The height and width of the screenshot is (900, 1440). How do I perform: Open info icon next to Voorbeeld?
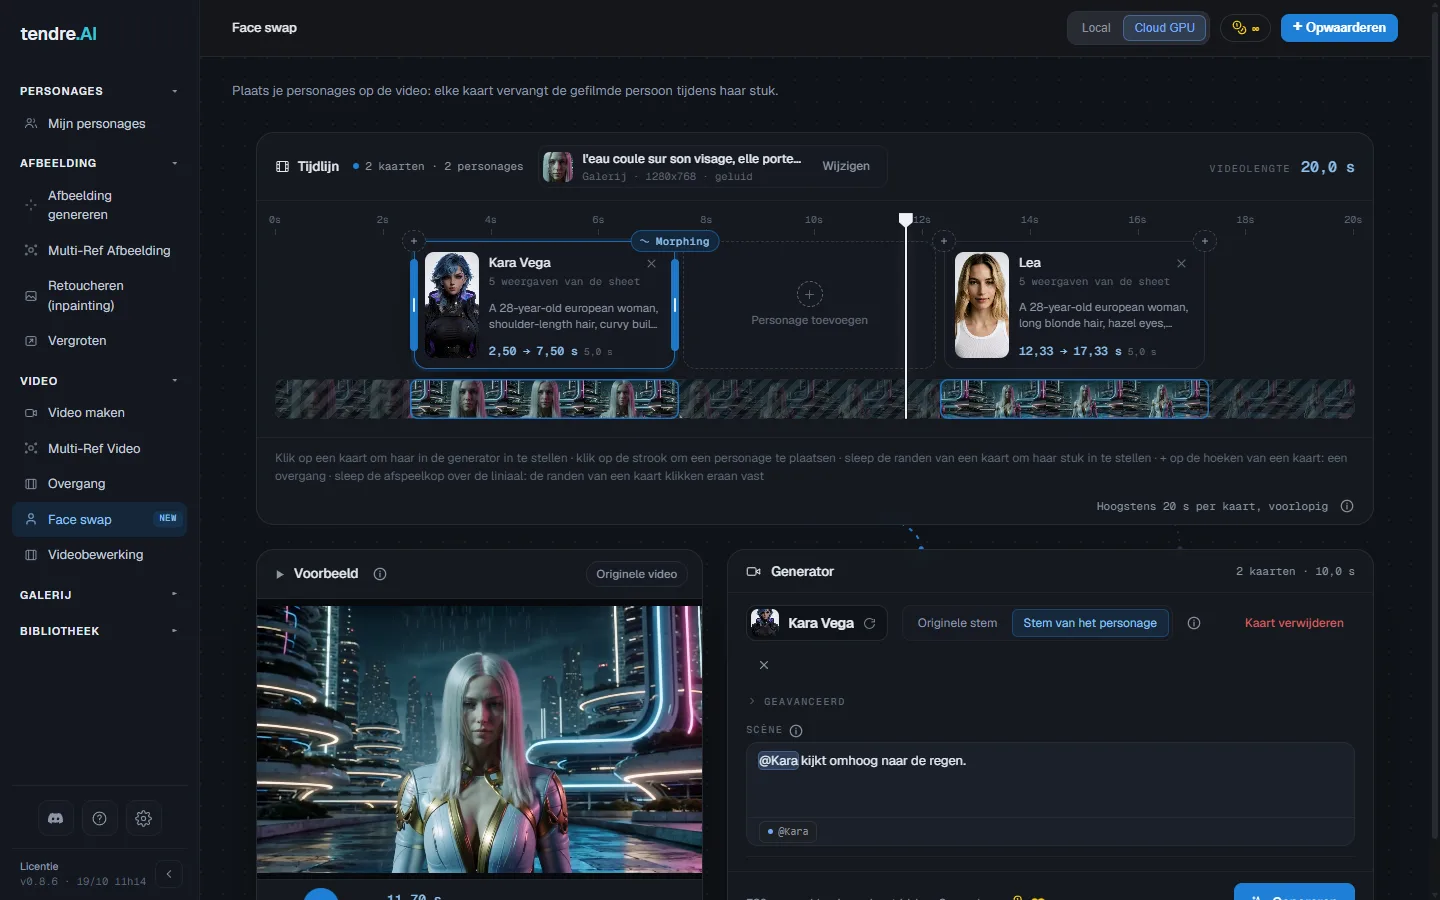pos(380,574)
